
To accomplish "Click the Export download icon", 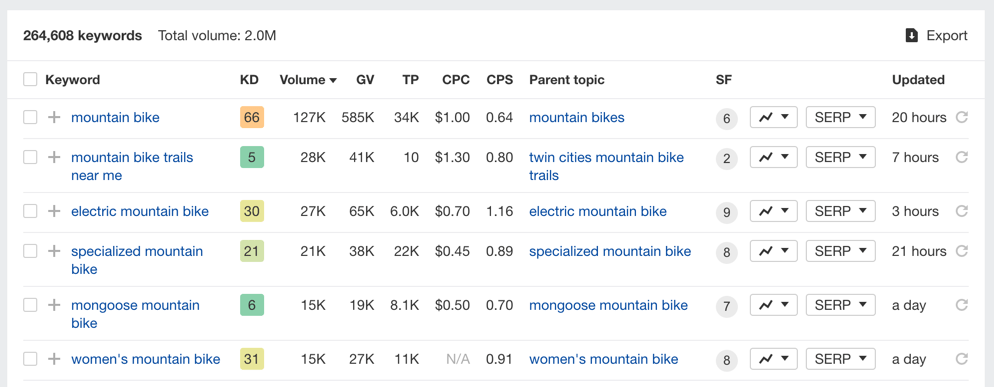I will (x=912, y=36).
